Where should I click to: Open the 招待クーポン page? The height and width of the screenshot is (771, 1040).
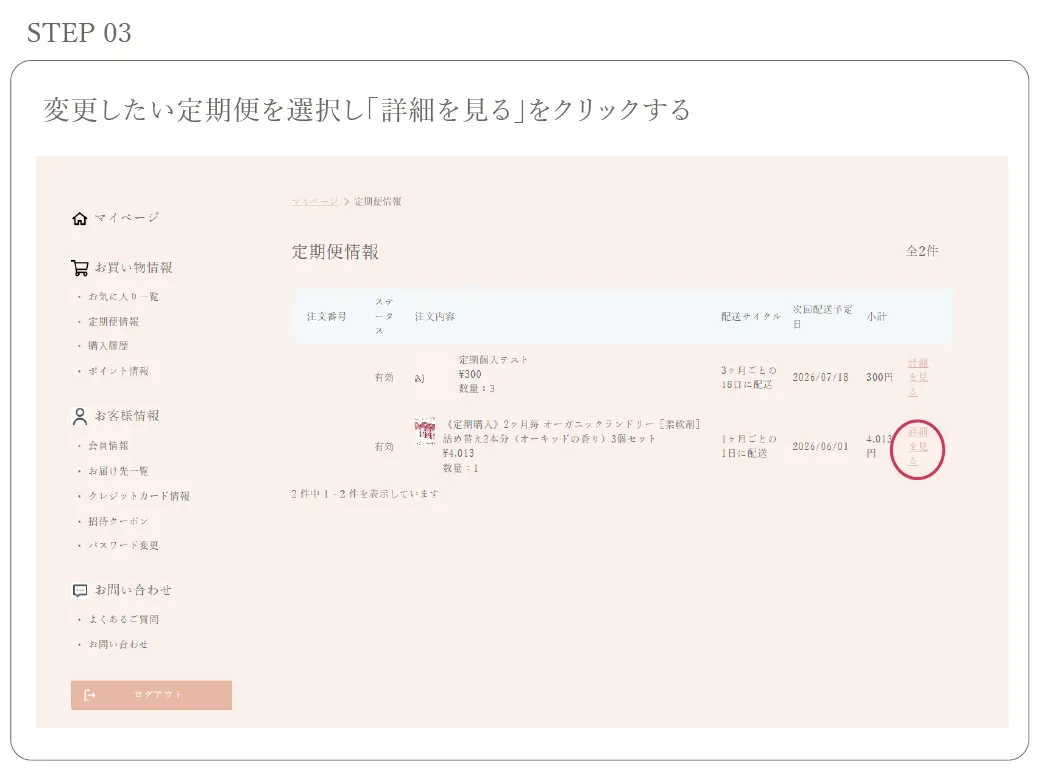click(x=120, y=520)
